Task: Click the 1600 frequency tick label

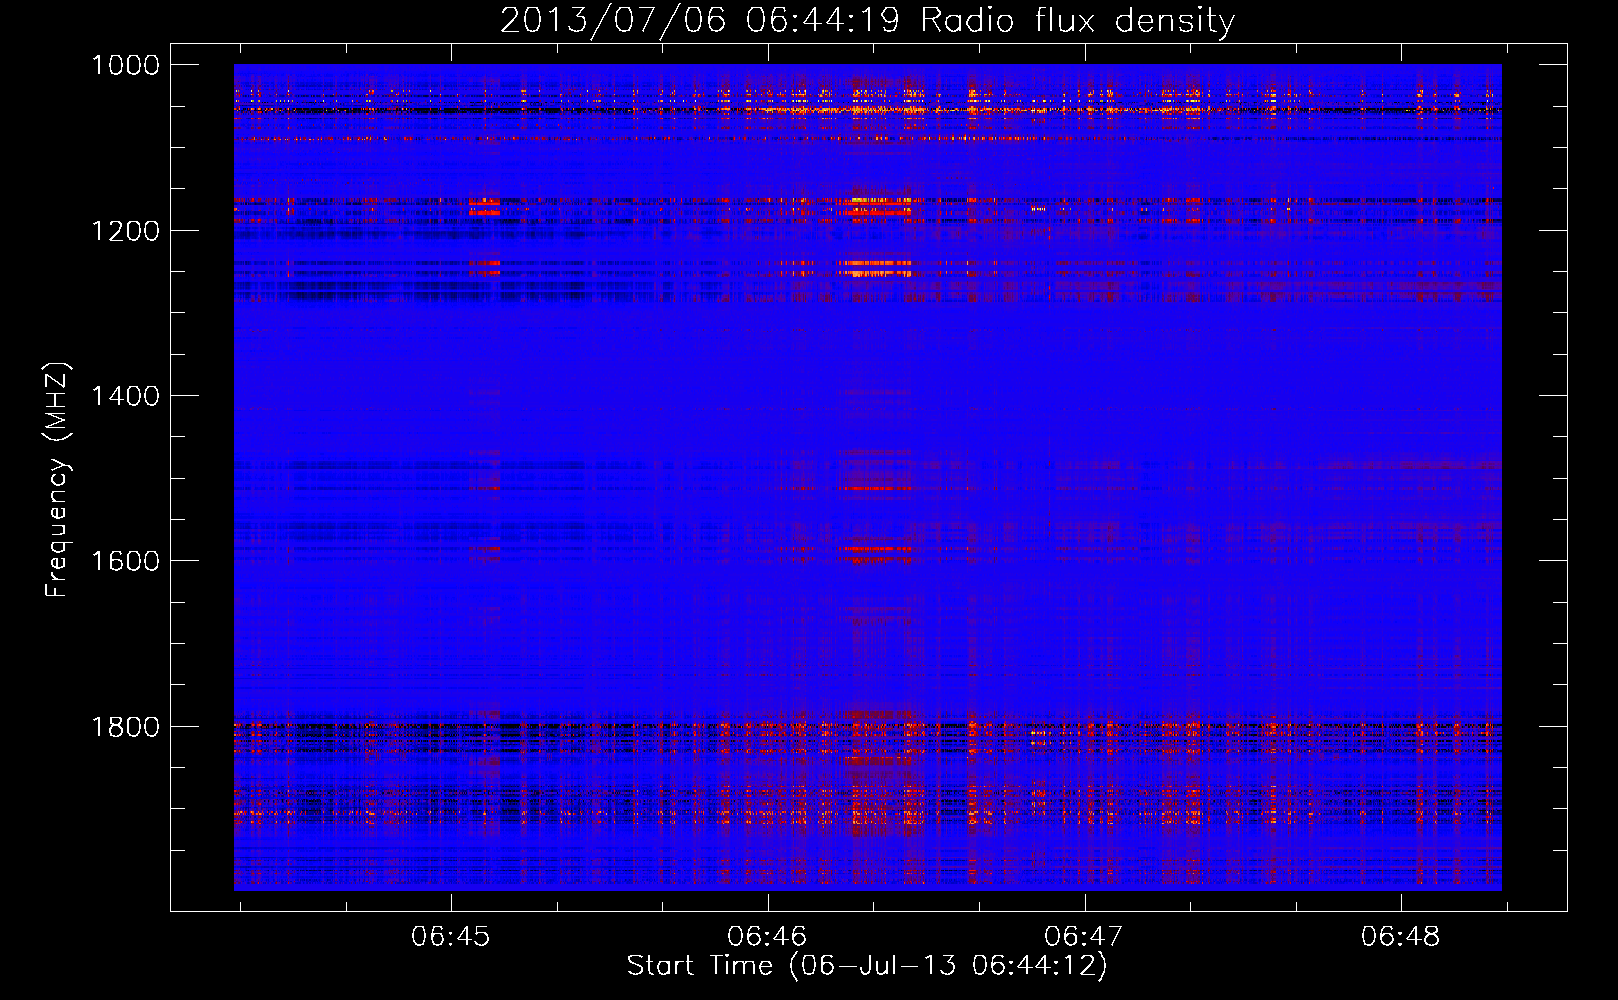Action: coord(125,561)
